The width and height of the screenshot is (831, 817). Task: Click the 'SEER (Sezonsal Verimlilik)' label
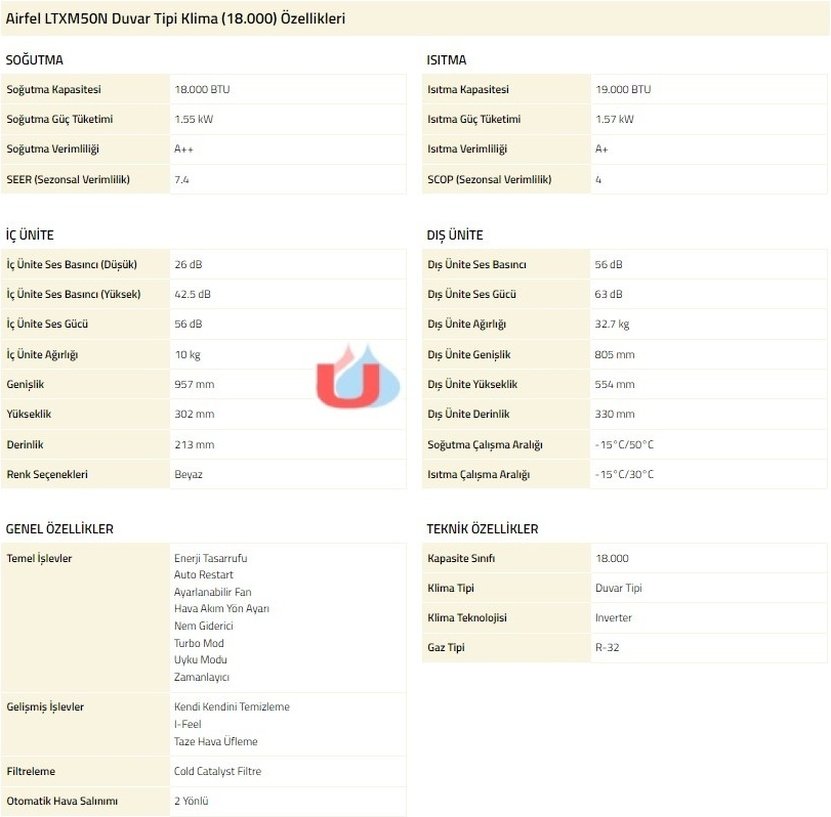[68, 179]
